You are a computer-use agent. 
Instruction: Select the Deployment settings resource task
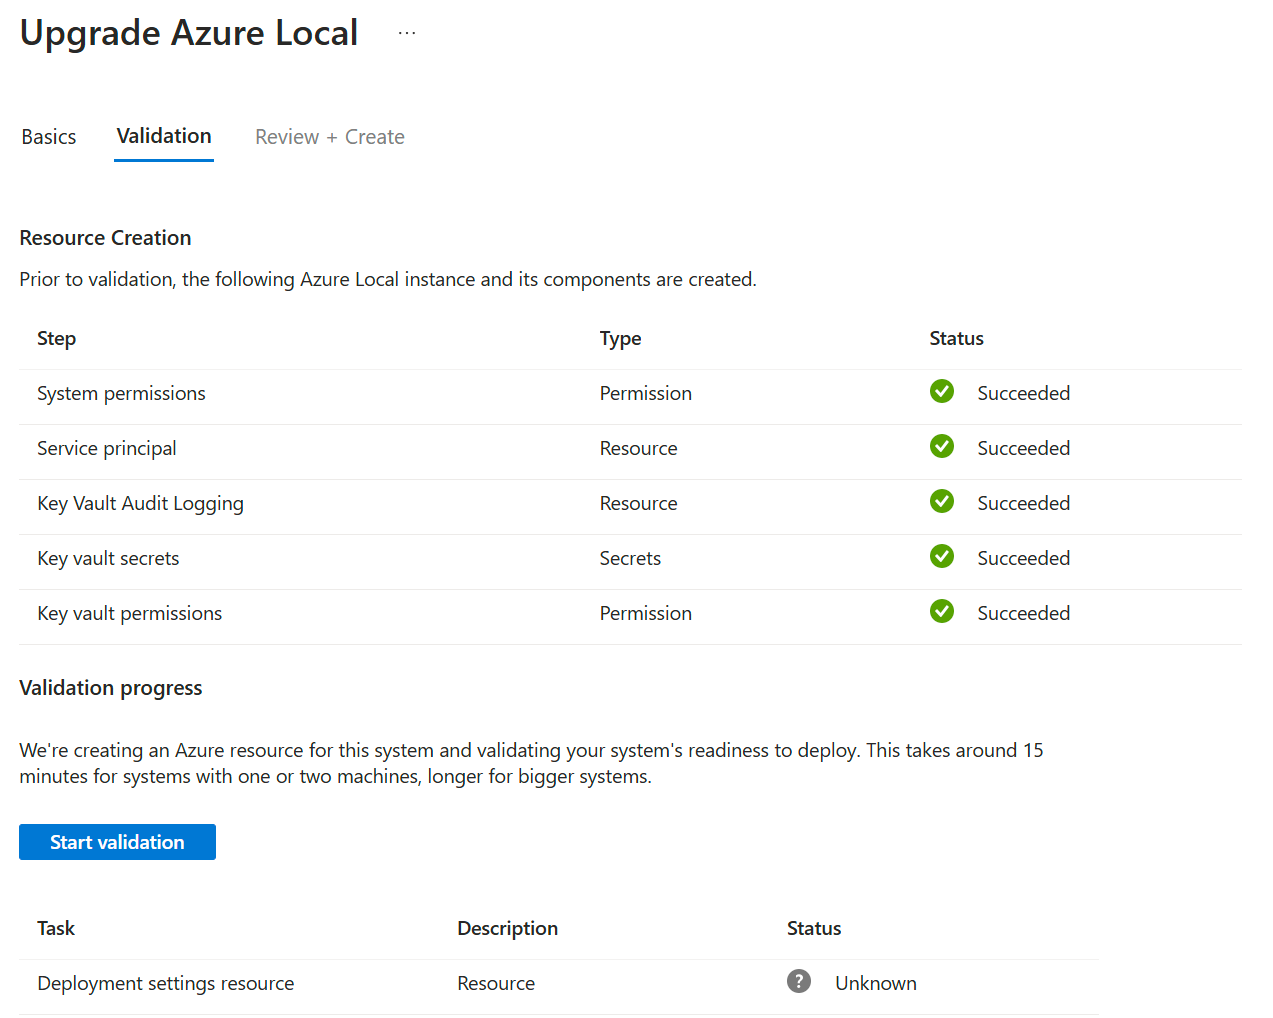(x=166, y=984)
